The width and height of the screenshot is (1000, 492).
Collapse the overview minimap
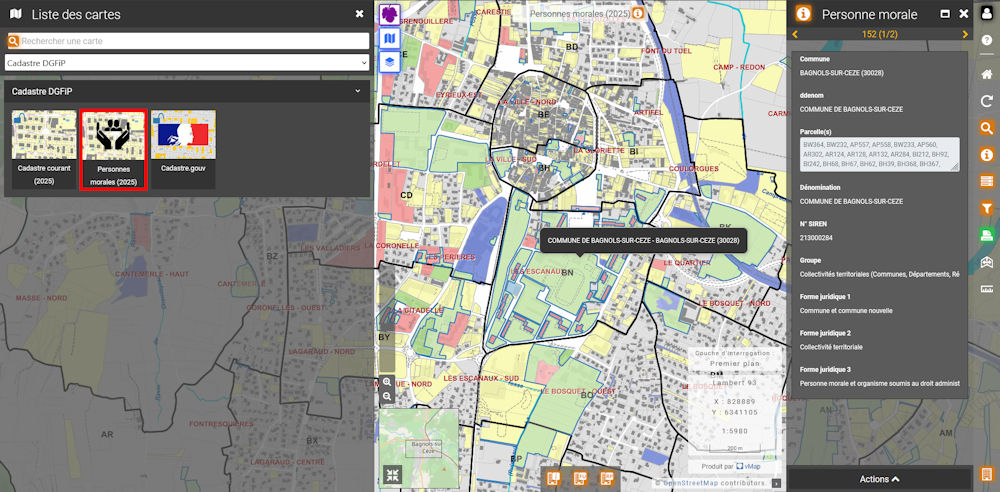click(391, 476)
